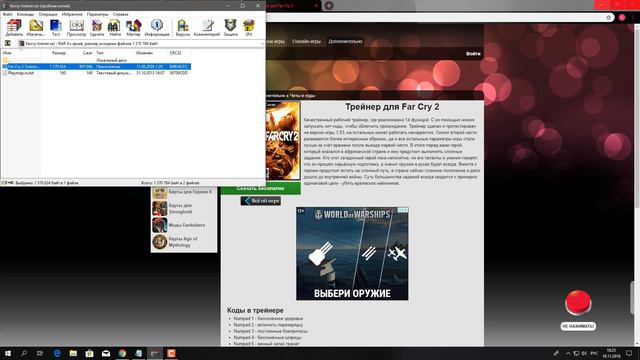Close the Far Cry browser tab
Image resolution: width=640 pixels, height=360 pixels.
(x=316, y=6)
